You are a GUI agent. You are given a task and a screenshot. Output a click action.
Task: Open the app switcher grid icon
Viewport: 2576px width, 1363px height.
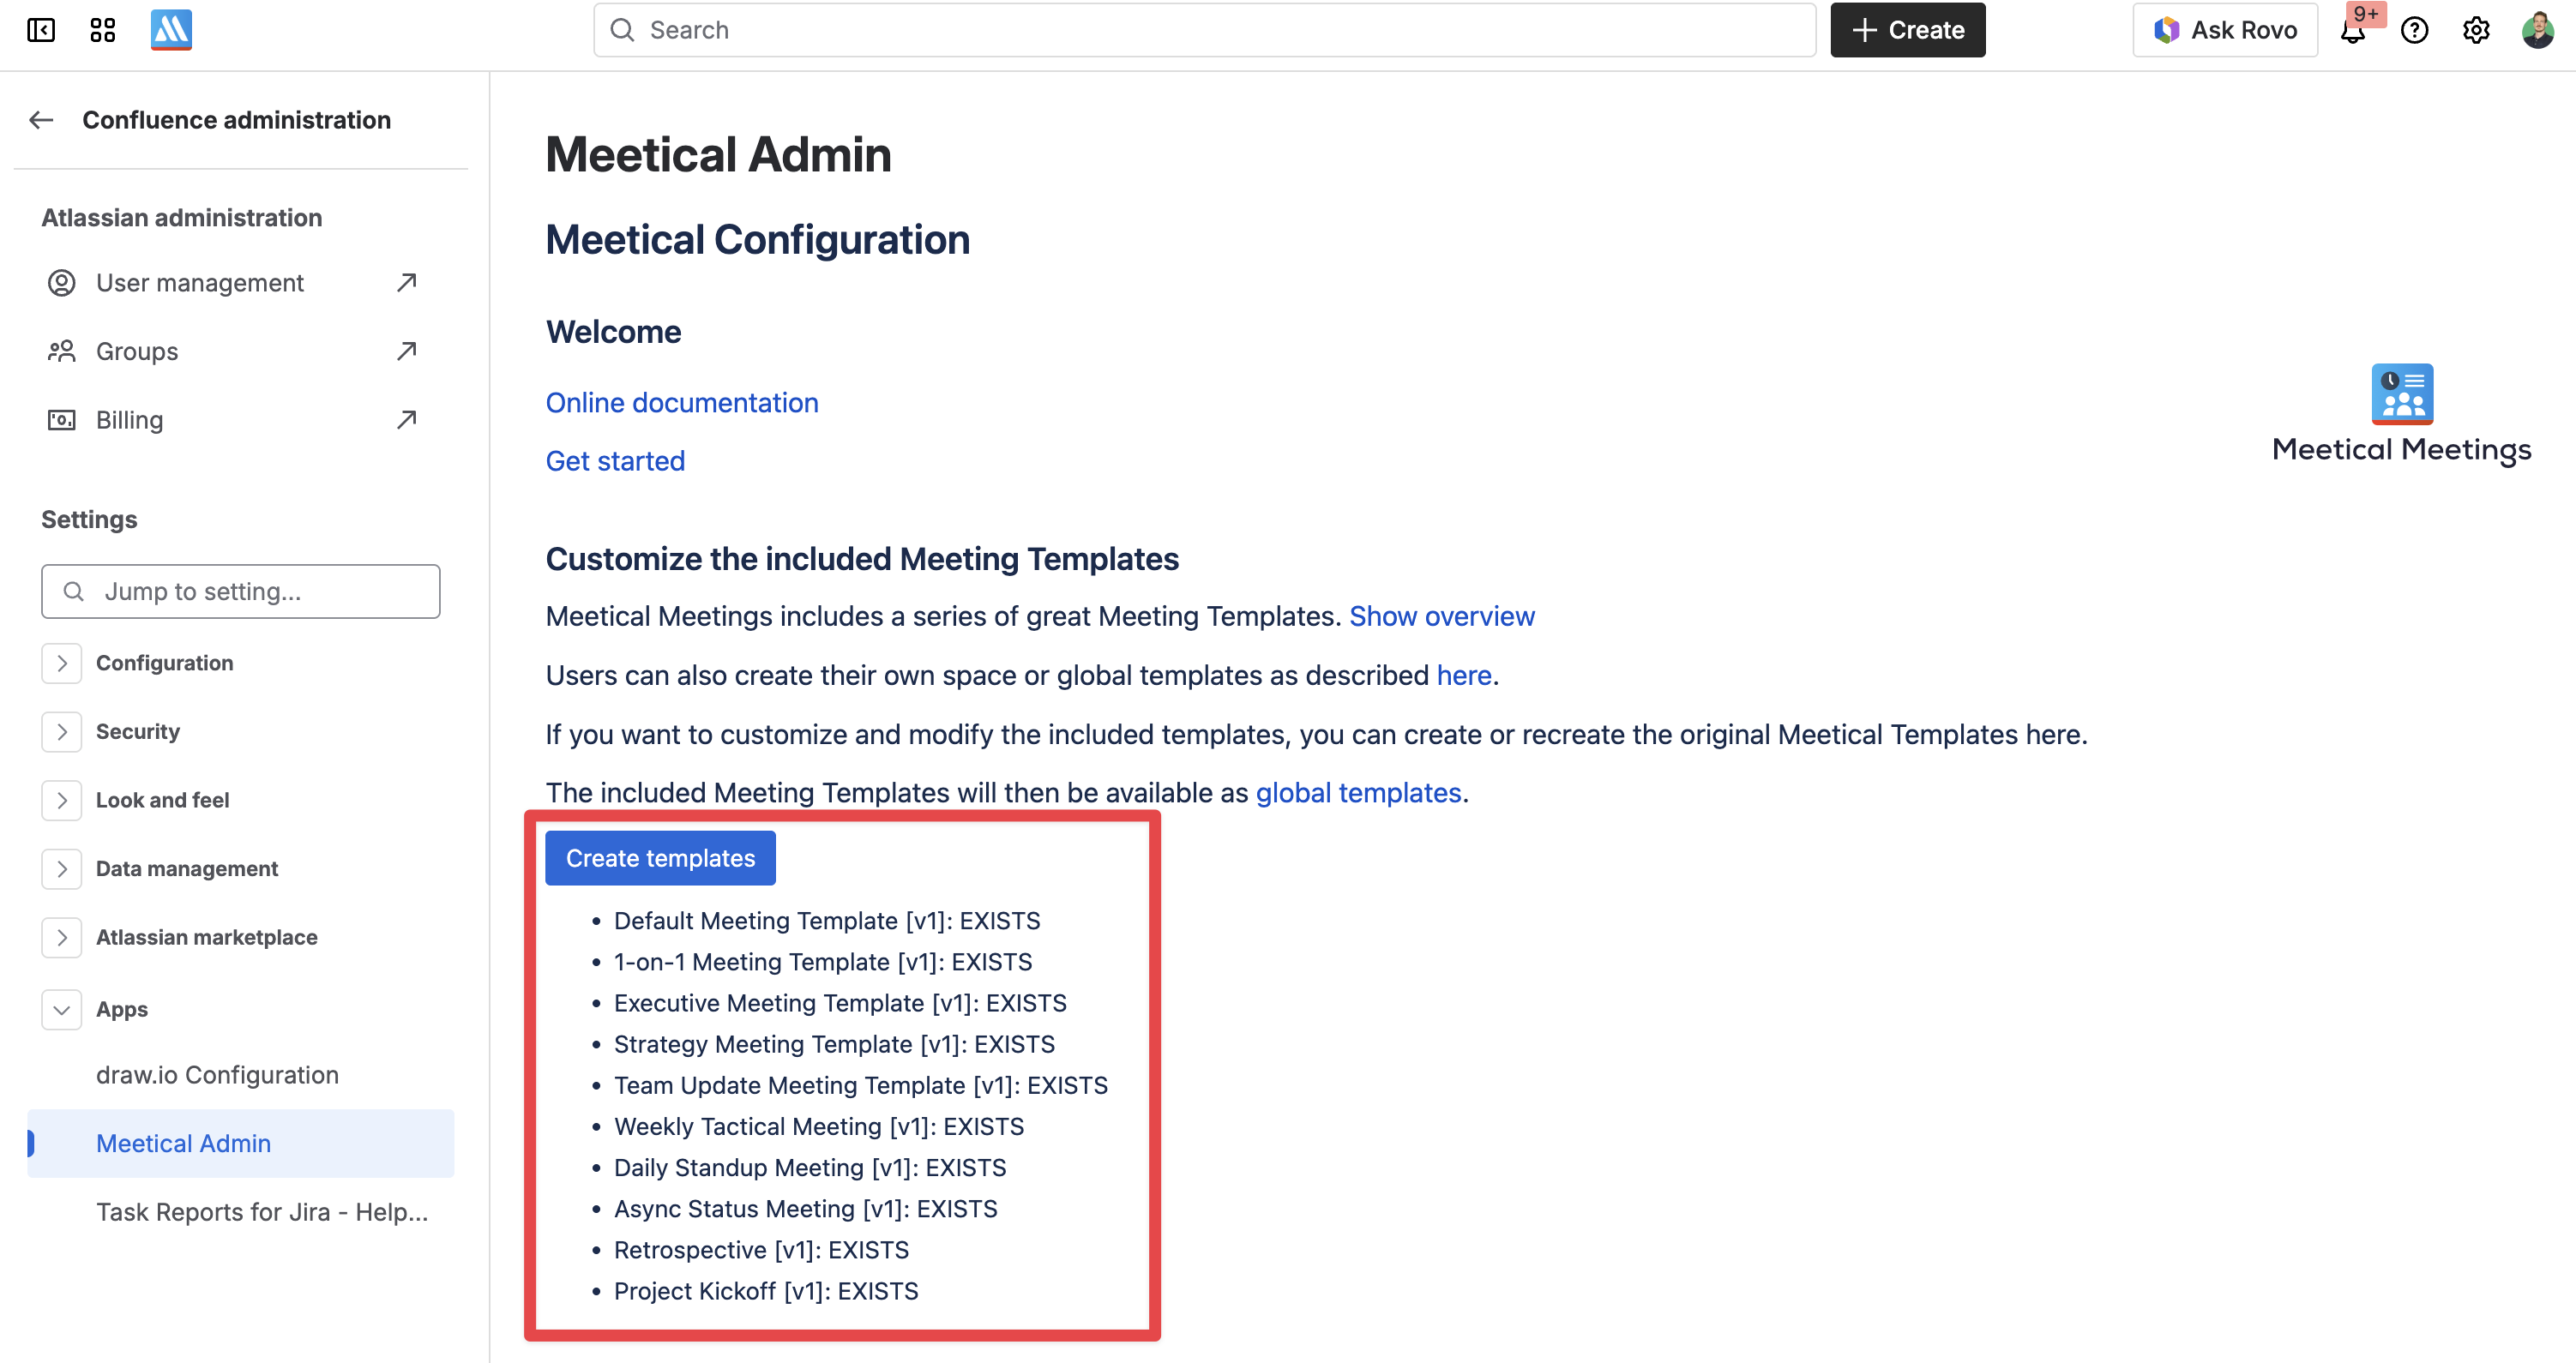[103, 30]
